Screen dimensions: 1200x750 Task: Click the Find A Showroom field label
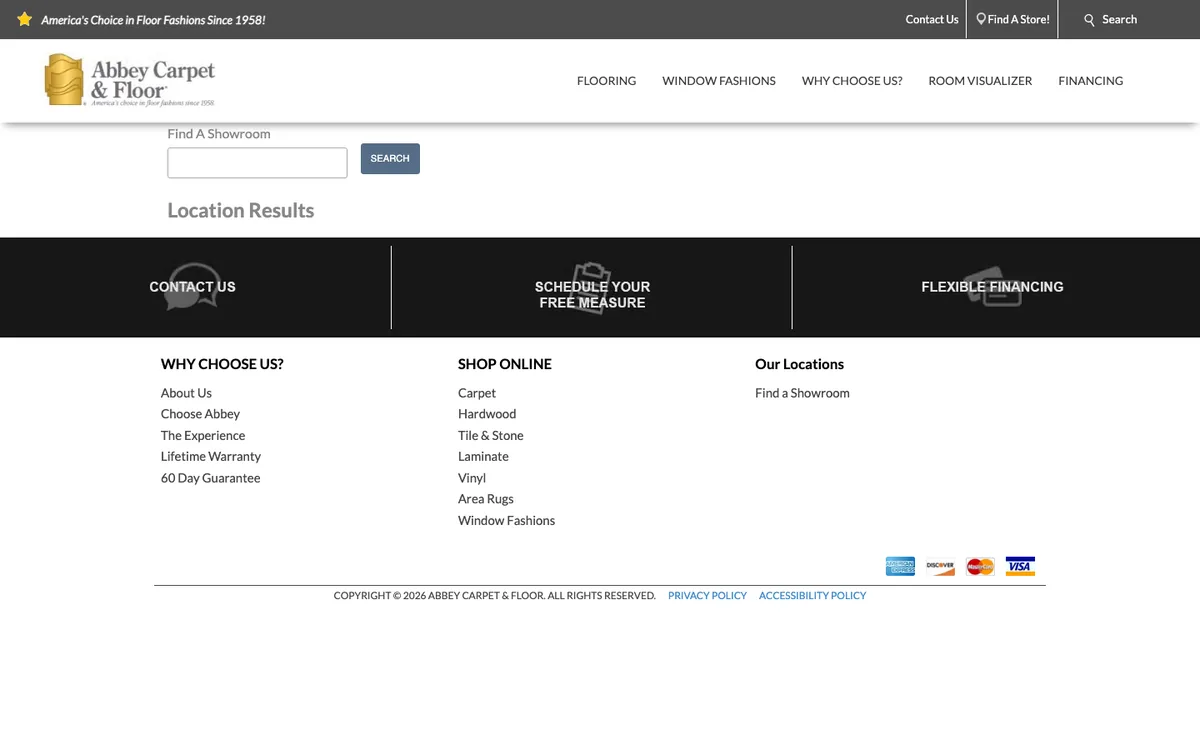coord(219,134)
